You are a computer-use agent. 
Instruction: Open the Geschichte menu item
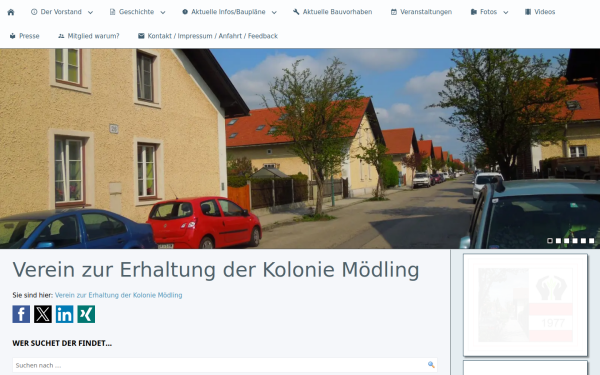click(132, 12)
